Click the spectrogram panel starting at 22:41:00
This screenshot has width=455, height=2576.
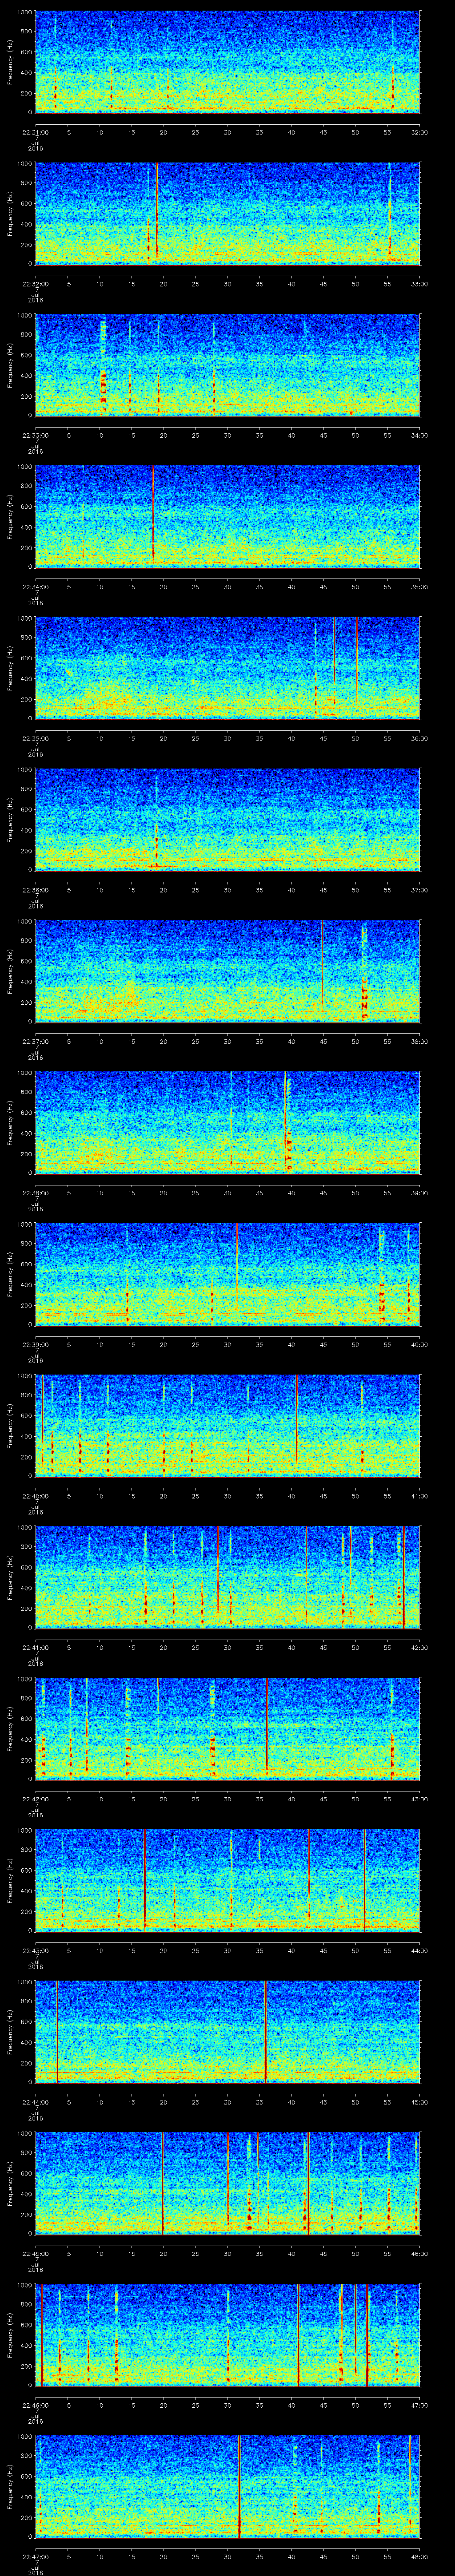227,1576
